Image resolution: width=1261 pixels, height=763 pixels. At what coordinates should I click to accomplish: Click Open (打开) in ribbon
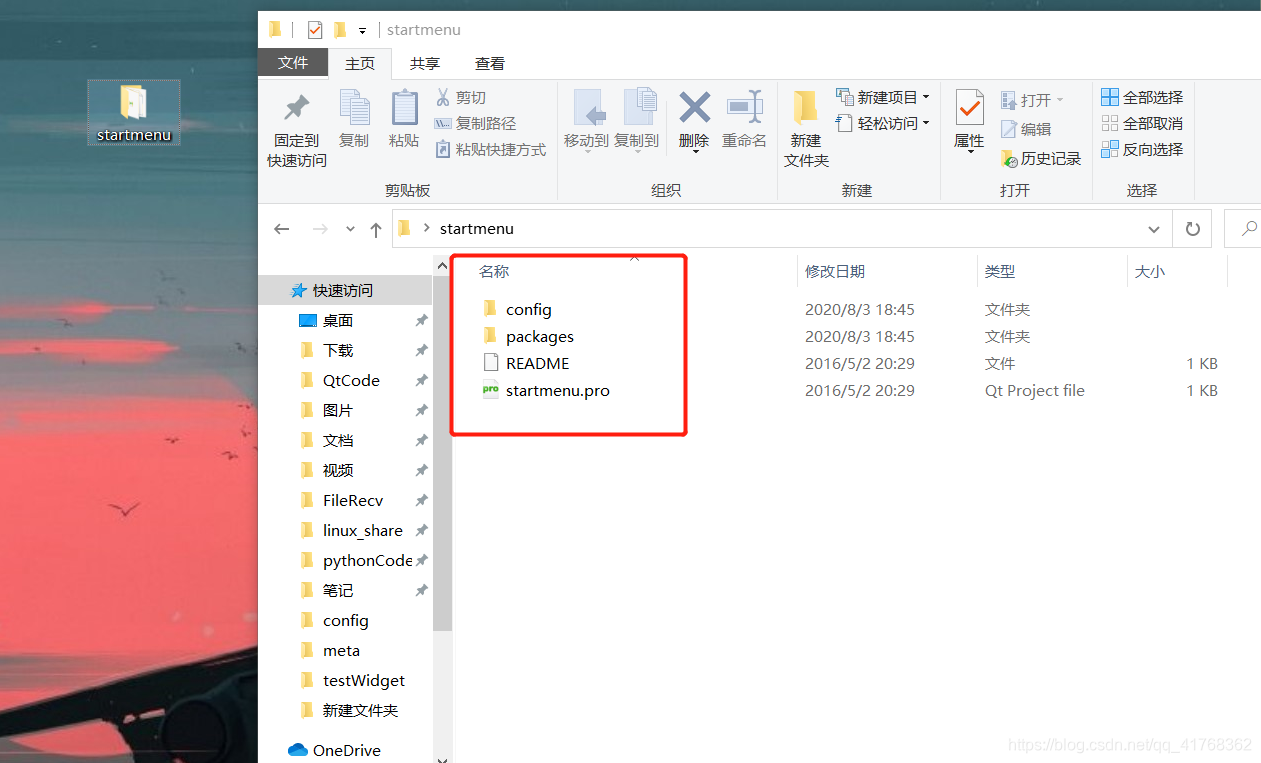coord(1033,100)
